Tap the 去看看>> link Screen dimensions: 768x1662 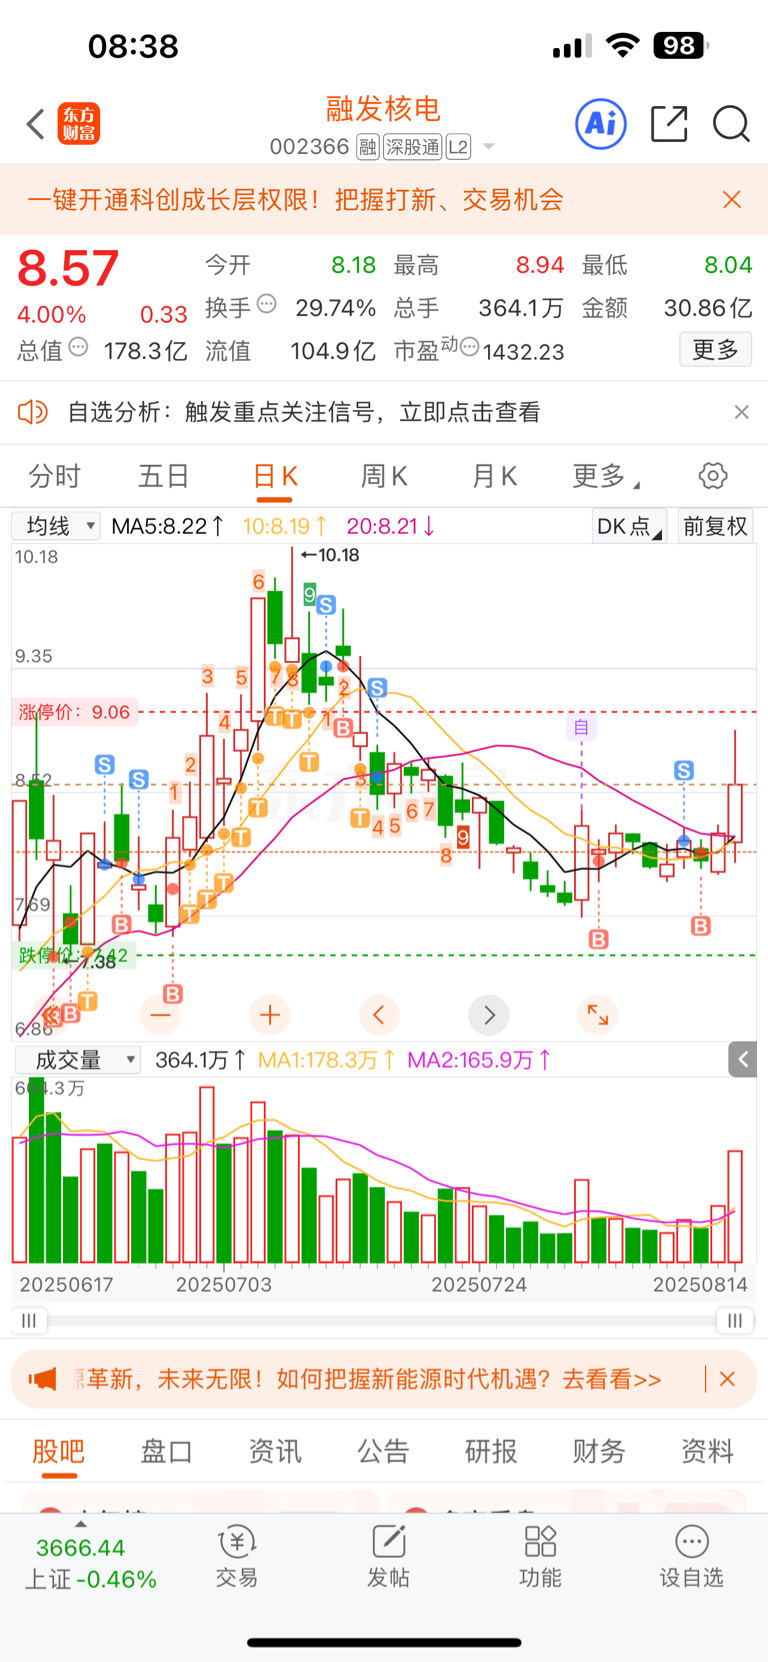coord(612,1380)
